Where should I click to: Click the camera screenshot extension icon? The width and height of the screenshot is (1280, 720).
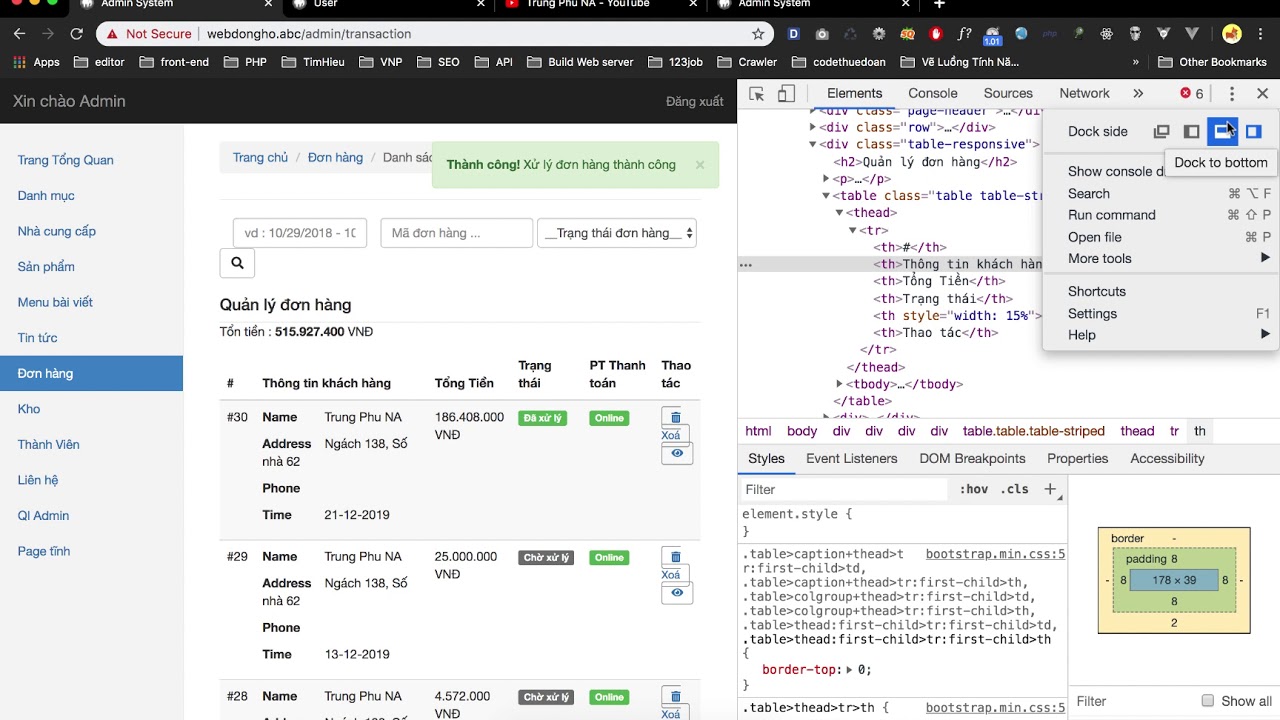(822, 34)
